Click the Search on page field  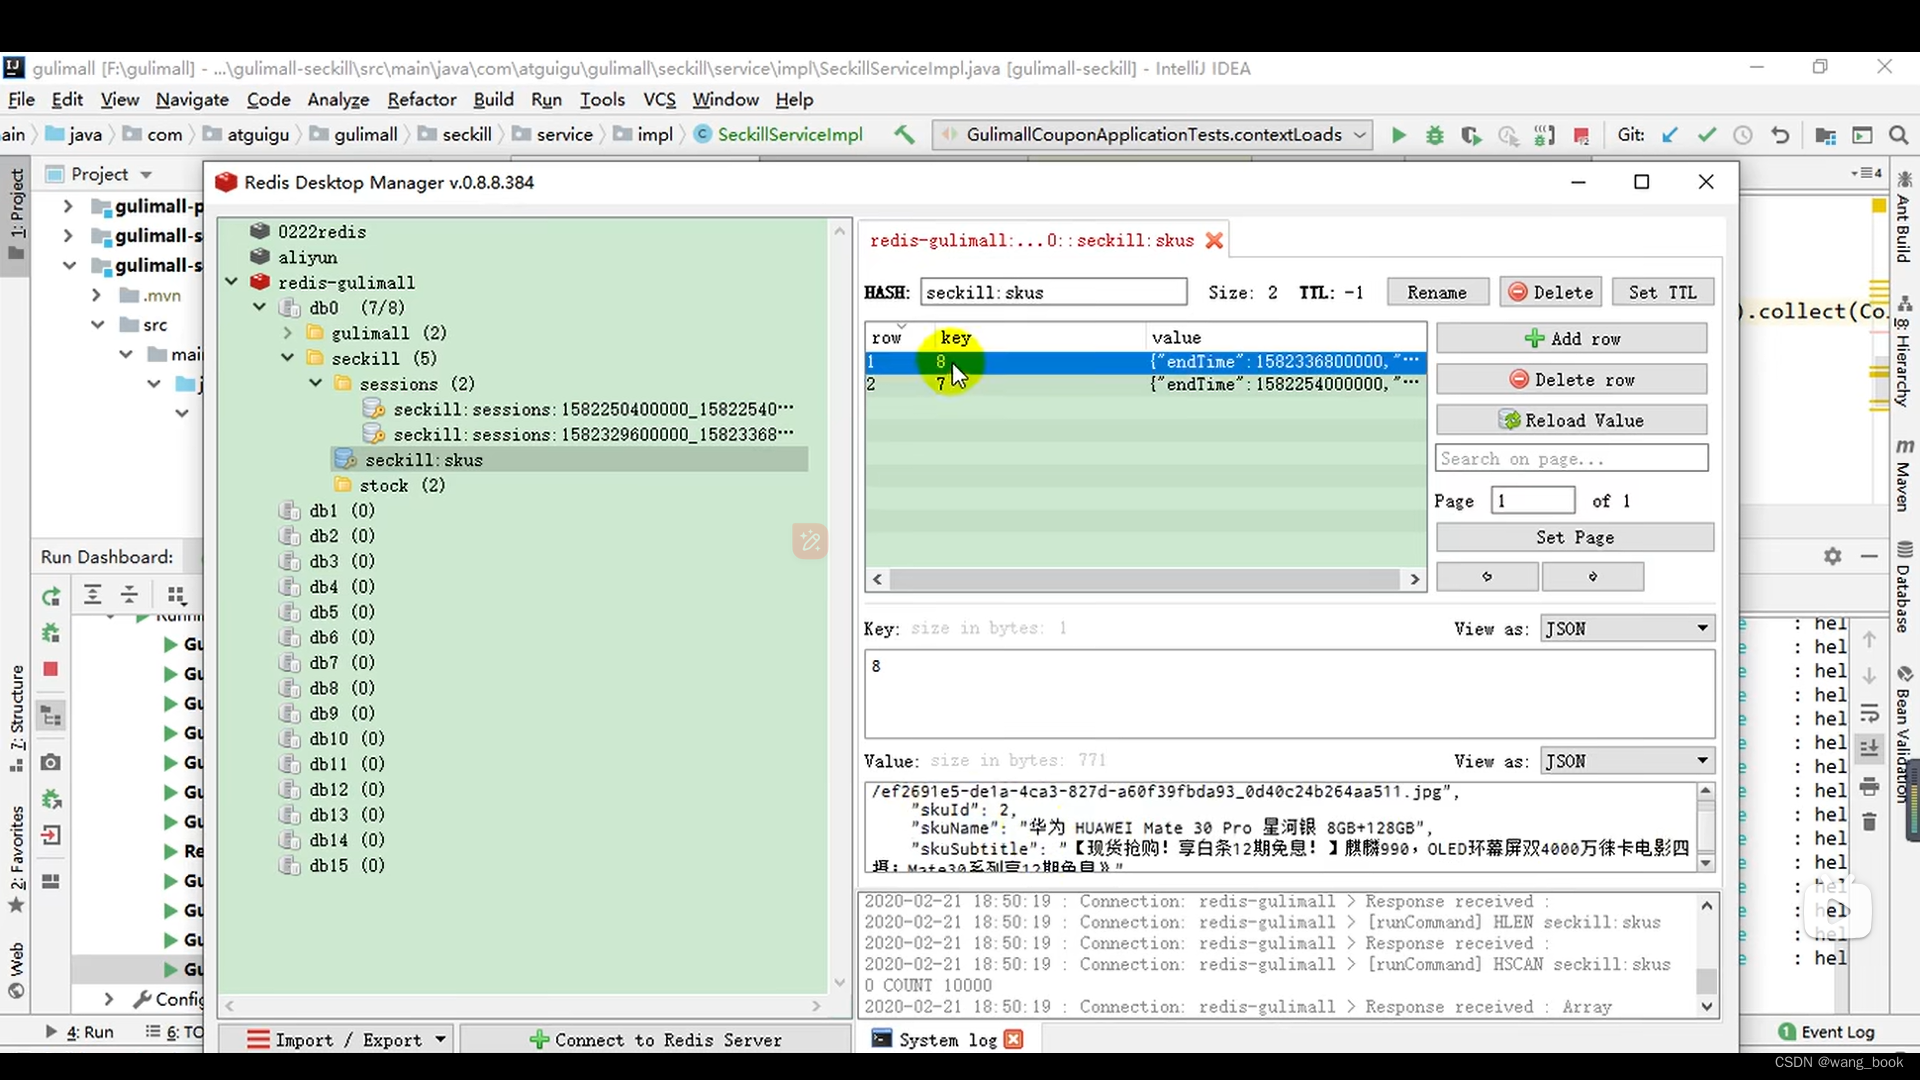pos(1571,459)
